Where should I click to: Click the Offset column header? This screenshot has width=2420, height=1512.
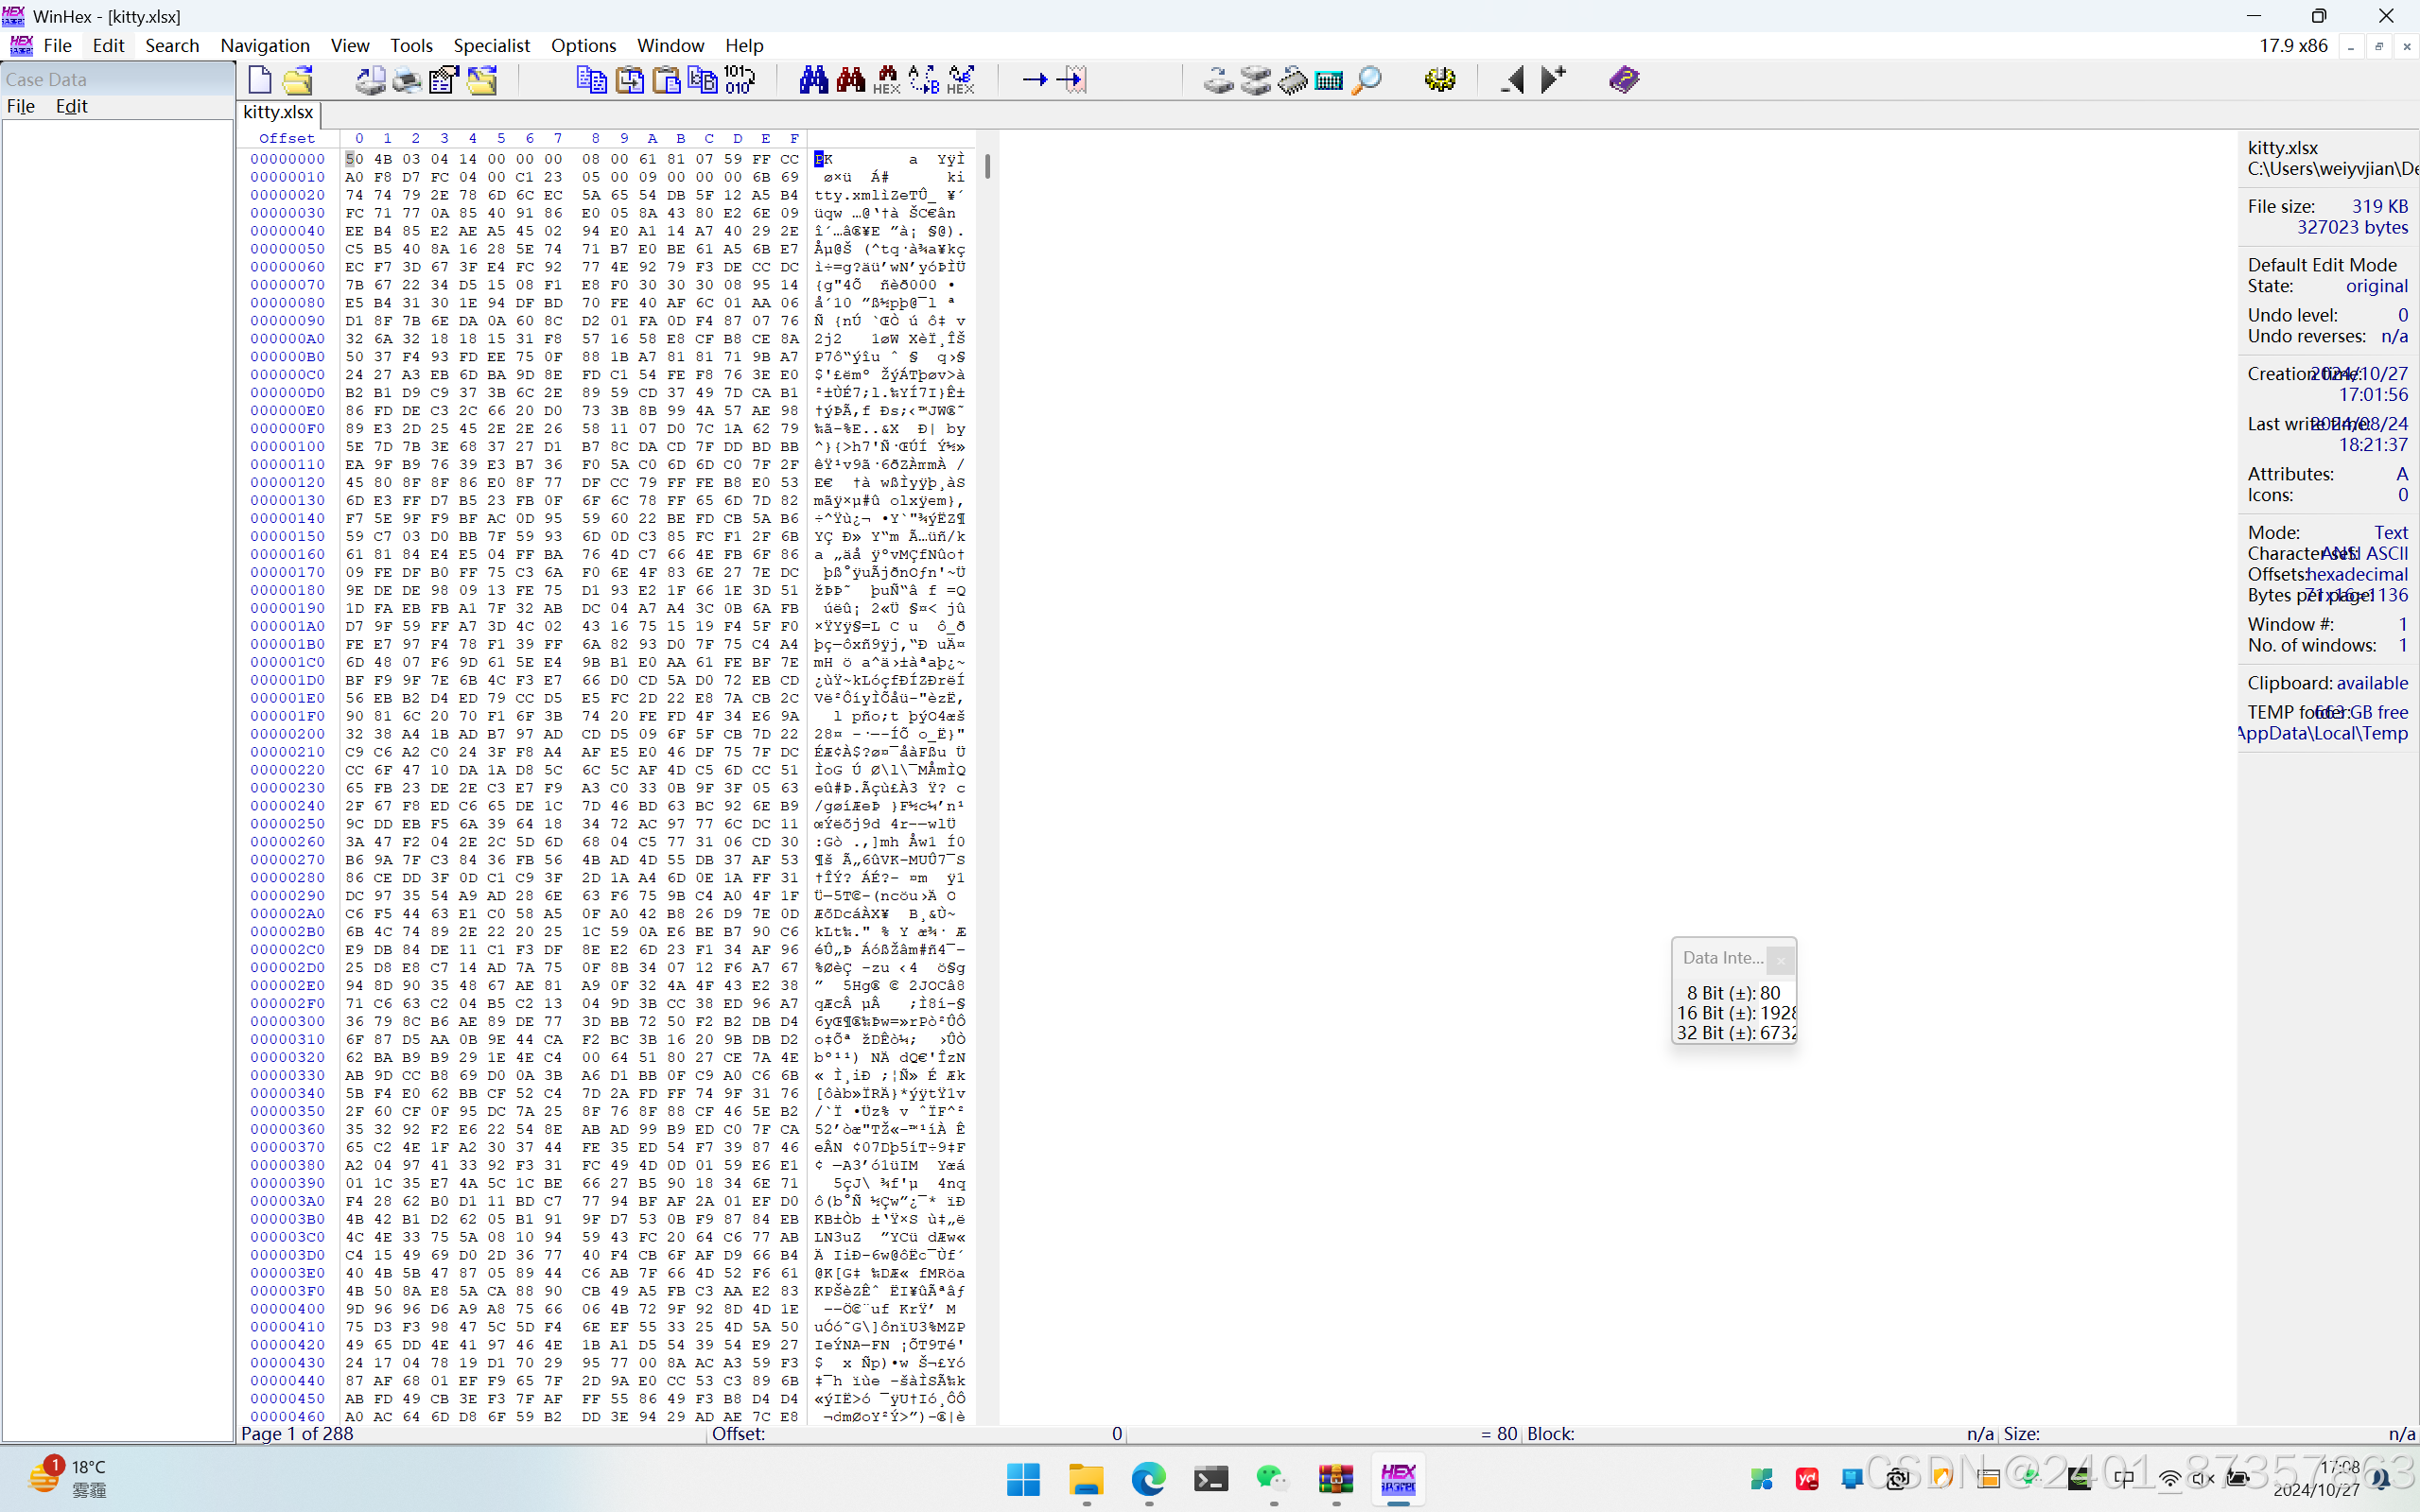pyautogui.click(x=287, y=138)
